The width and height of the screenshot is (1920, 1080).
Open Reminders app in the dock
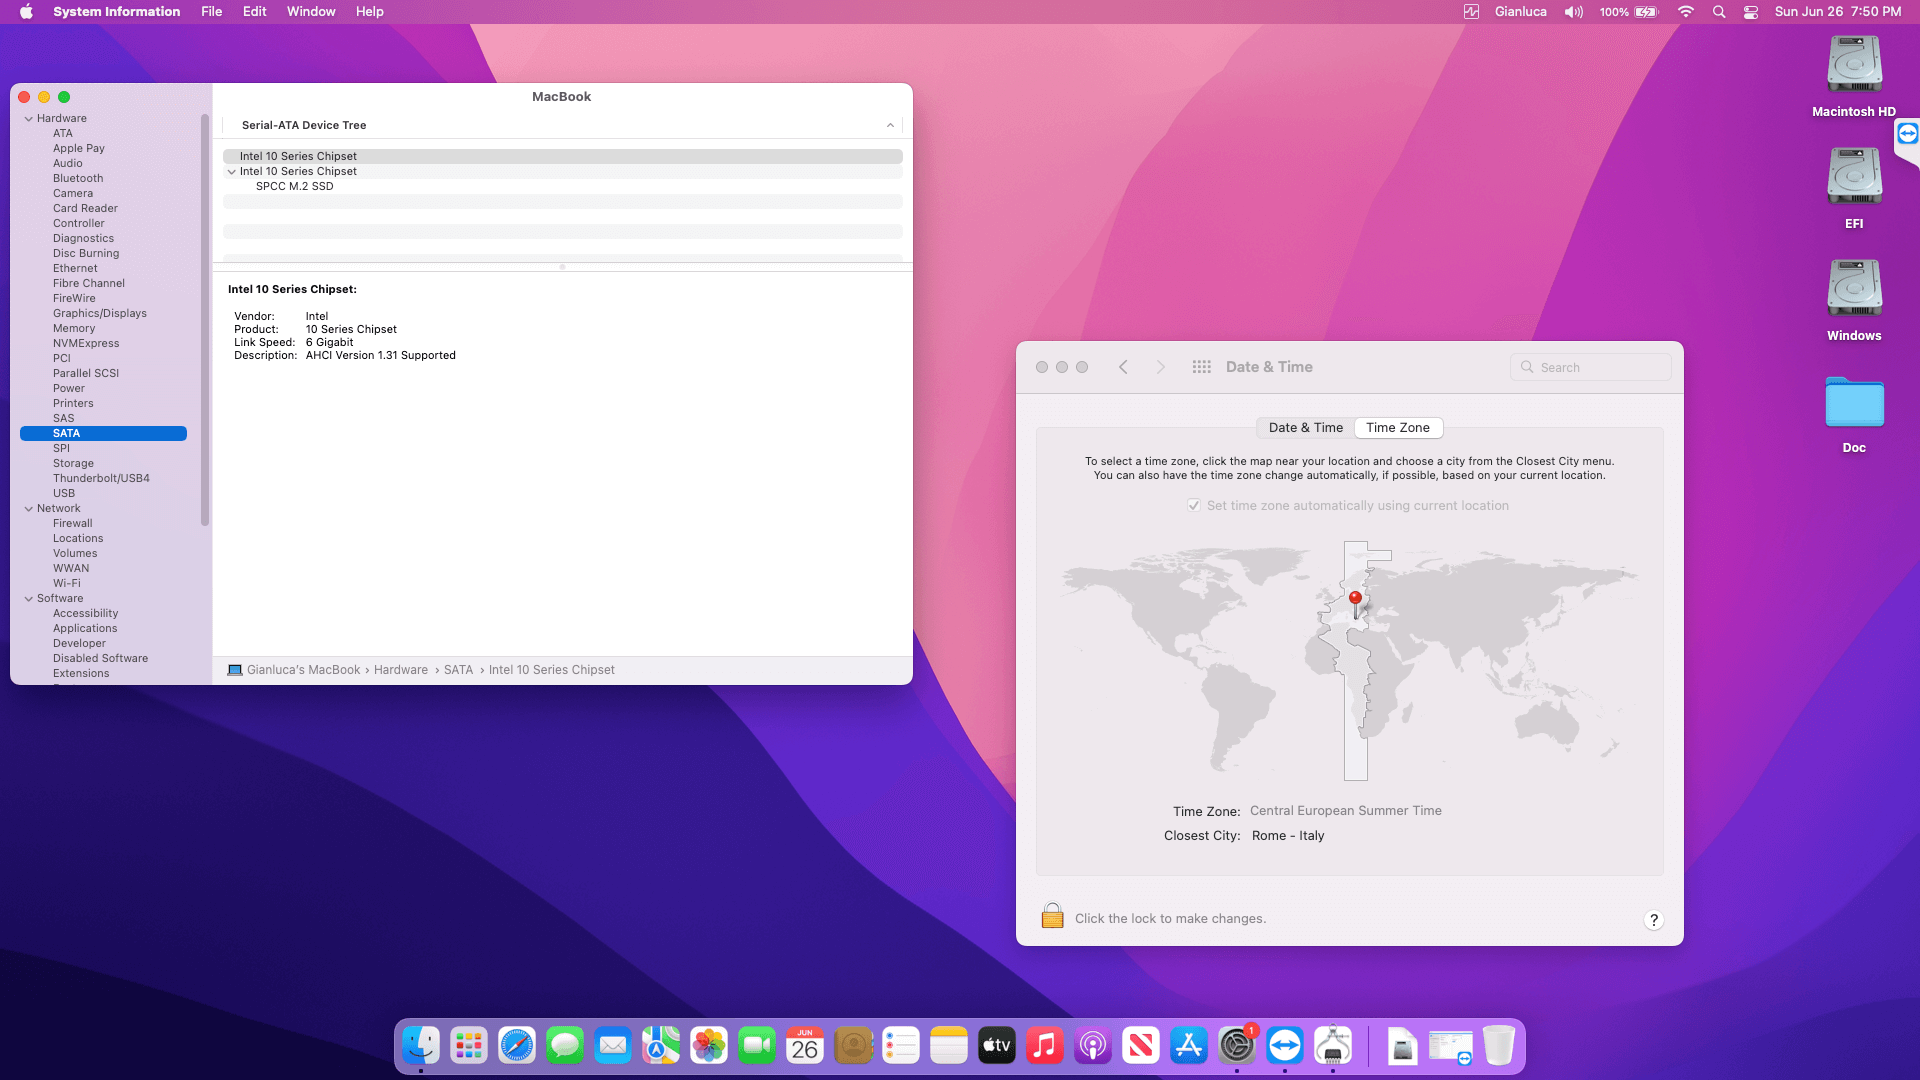tap(901, 1046)
